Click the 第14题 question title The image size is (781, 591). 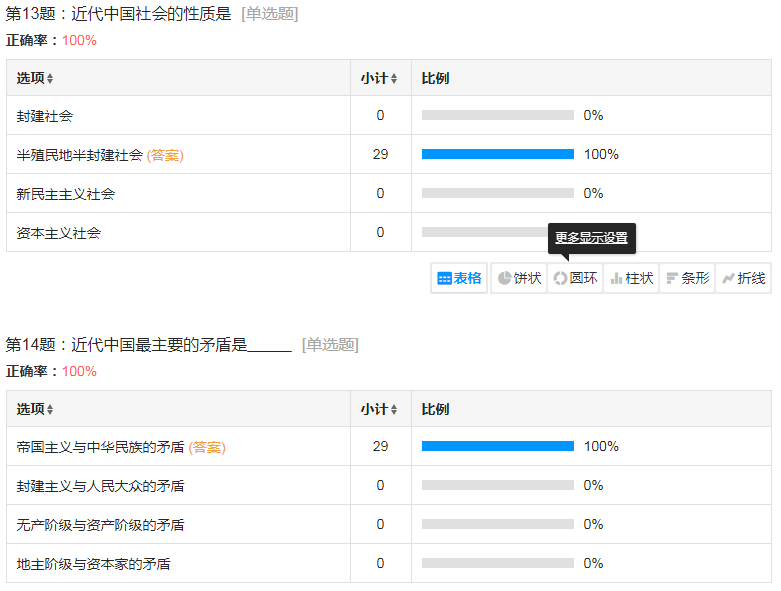[148, 345]
